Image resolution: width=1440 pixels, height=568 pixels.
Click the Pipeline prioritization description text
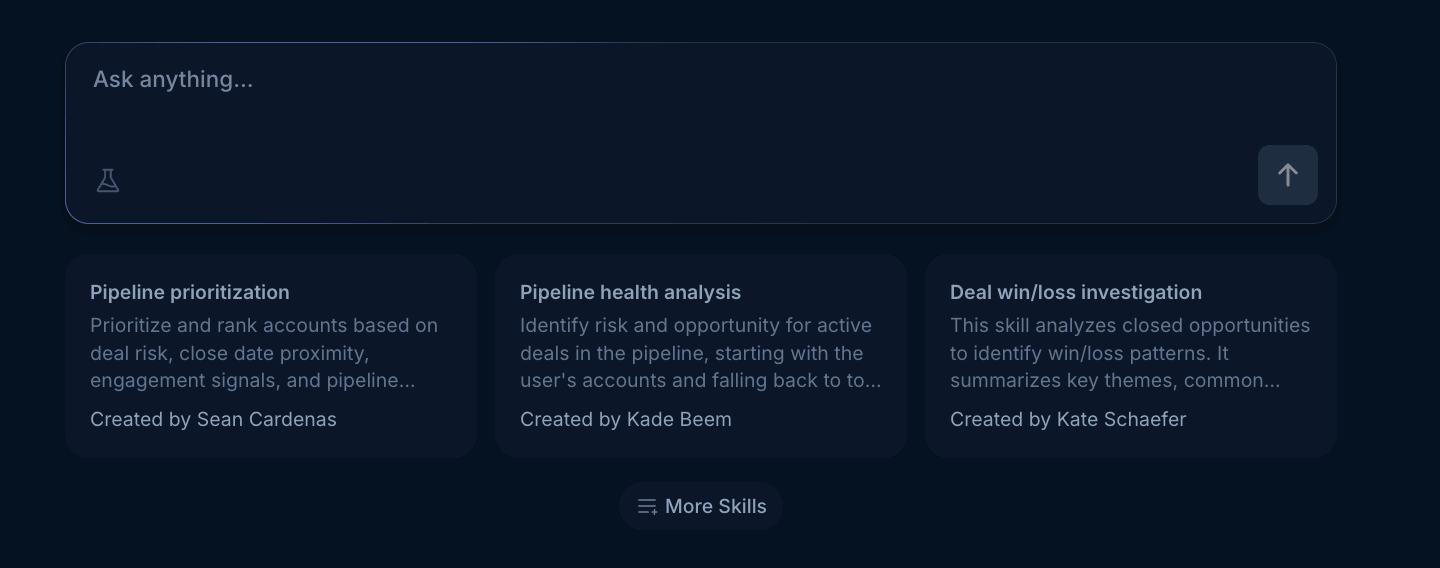[264, 353]
